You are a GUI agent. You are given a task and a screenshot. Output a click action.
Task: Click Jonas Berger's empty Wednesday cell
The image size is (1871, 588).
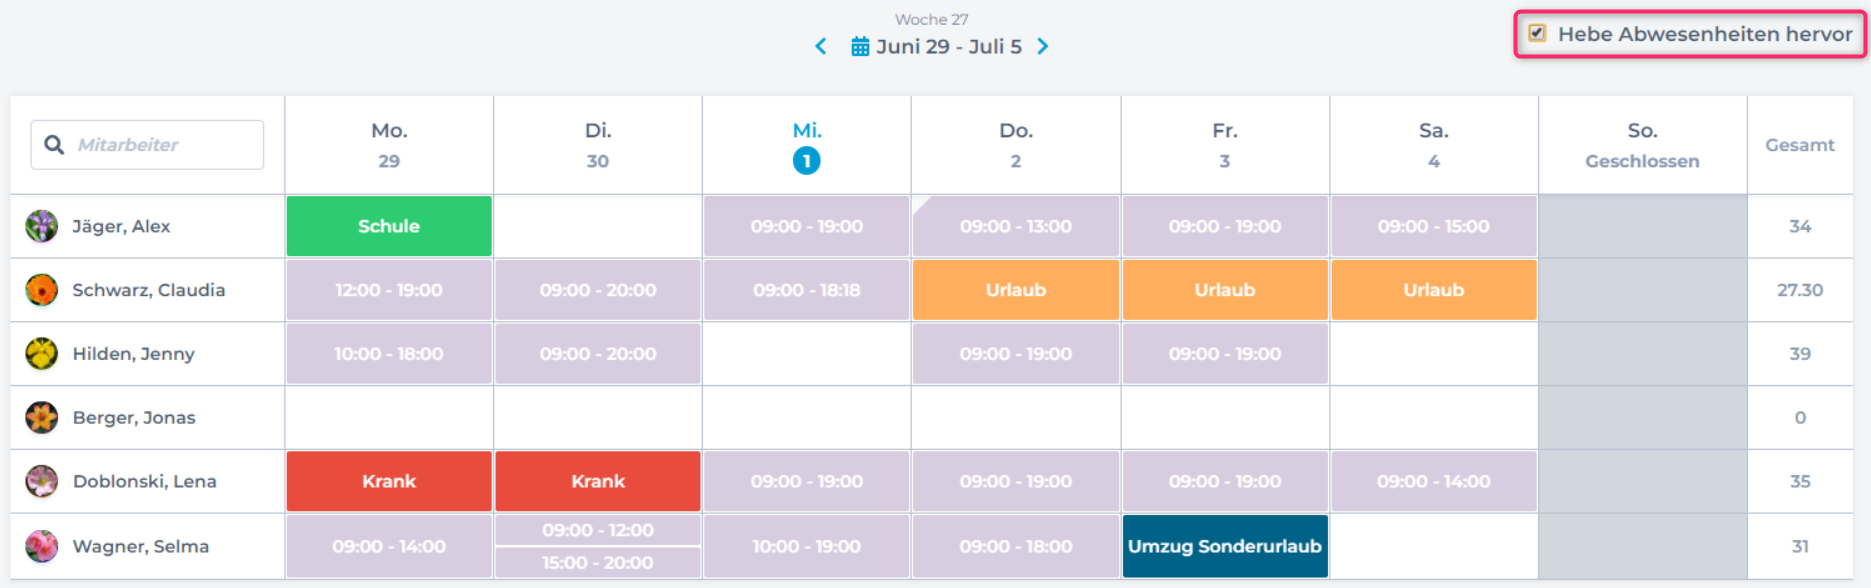point(806,418)
